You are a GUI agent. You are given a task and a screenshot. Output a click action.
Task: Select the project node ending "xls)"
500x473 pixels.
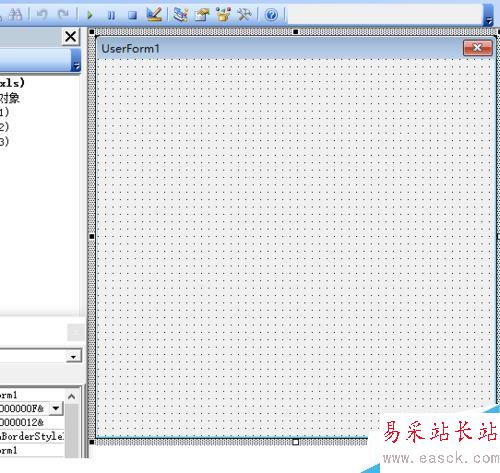click(12, 83)
